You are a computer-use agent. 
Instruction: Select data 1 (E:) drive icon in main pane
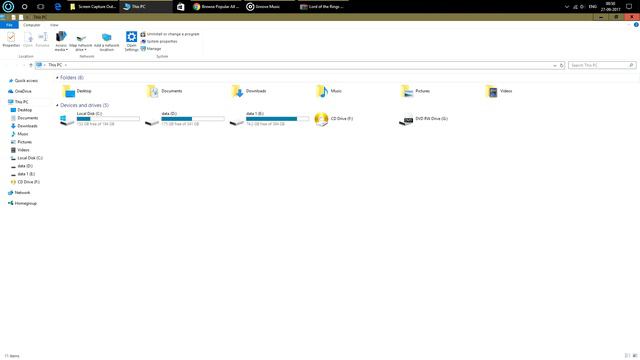tap(236, 122)
